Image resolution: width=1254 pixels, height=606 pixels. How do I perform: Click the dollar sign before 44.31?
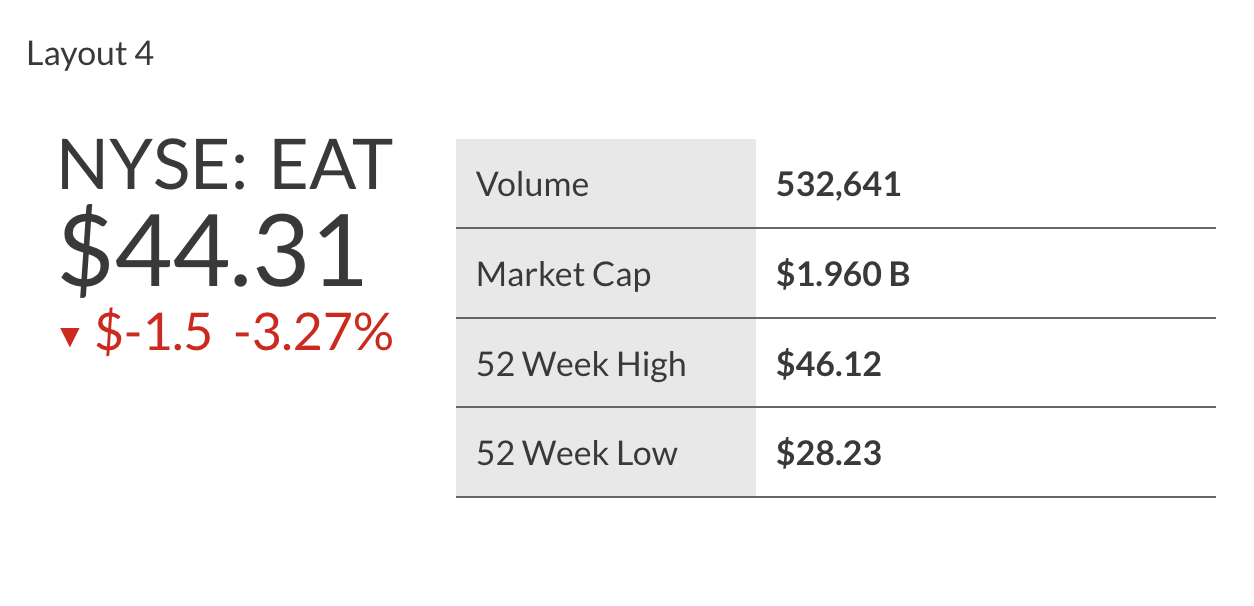pos(86,250)
